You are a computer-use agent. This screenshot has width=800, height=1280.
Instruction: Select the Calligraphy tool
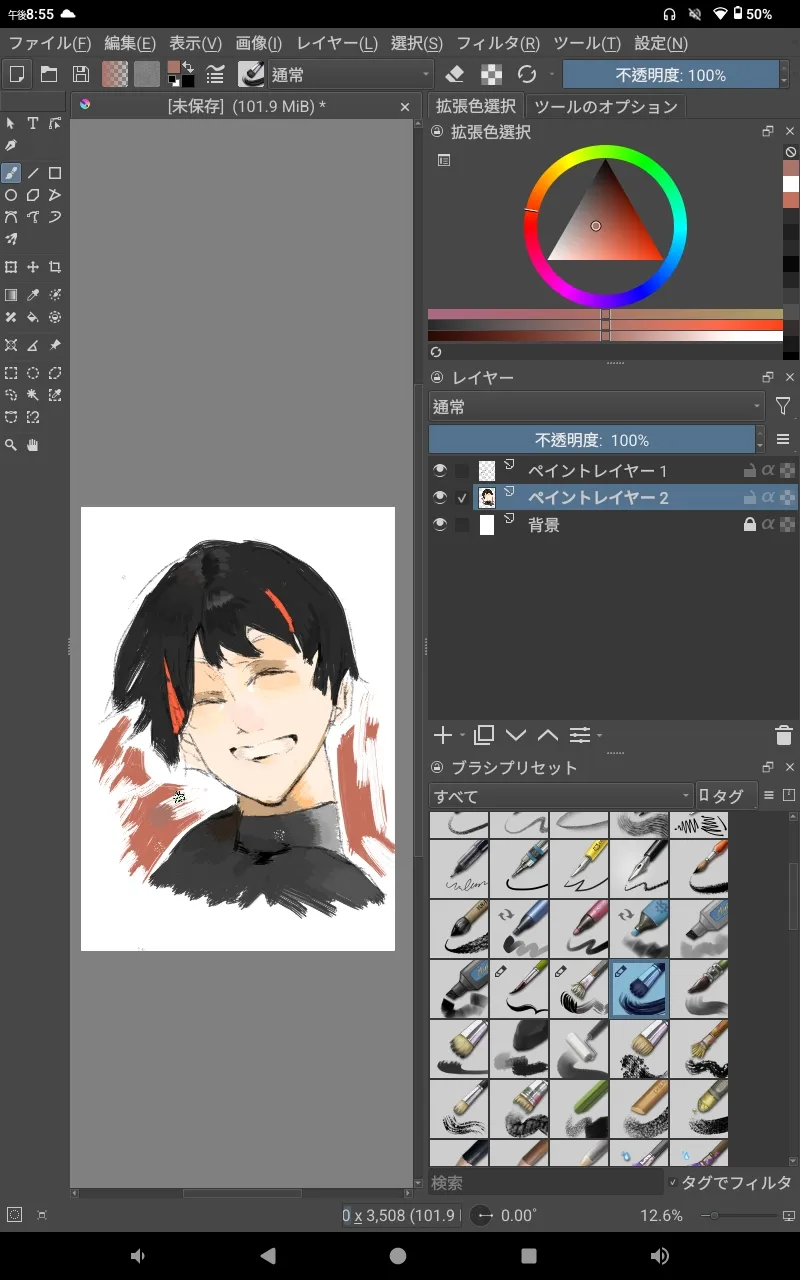point(11,145)
